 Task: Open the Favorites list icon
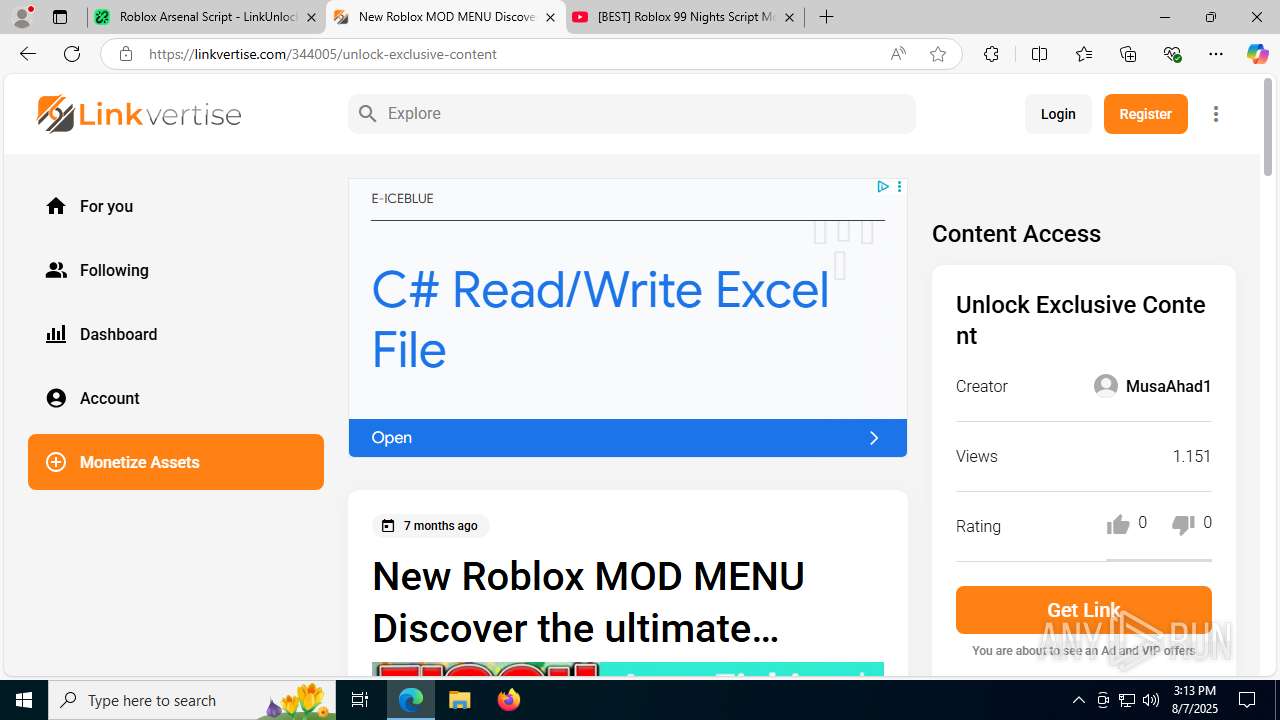[x=1084, y=54]
